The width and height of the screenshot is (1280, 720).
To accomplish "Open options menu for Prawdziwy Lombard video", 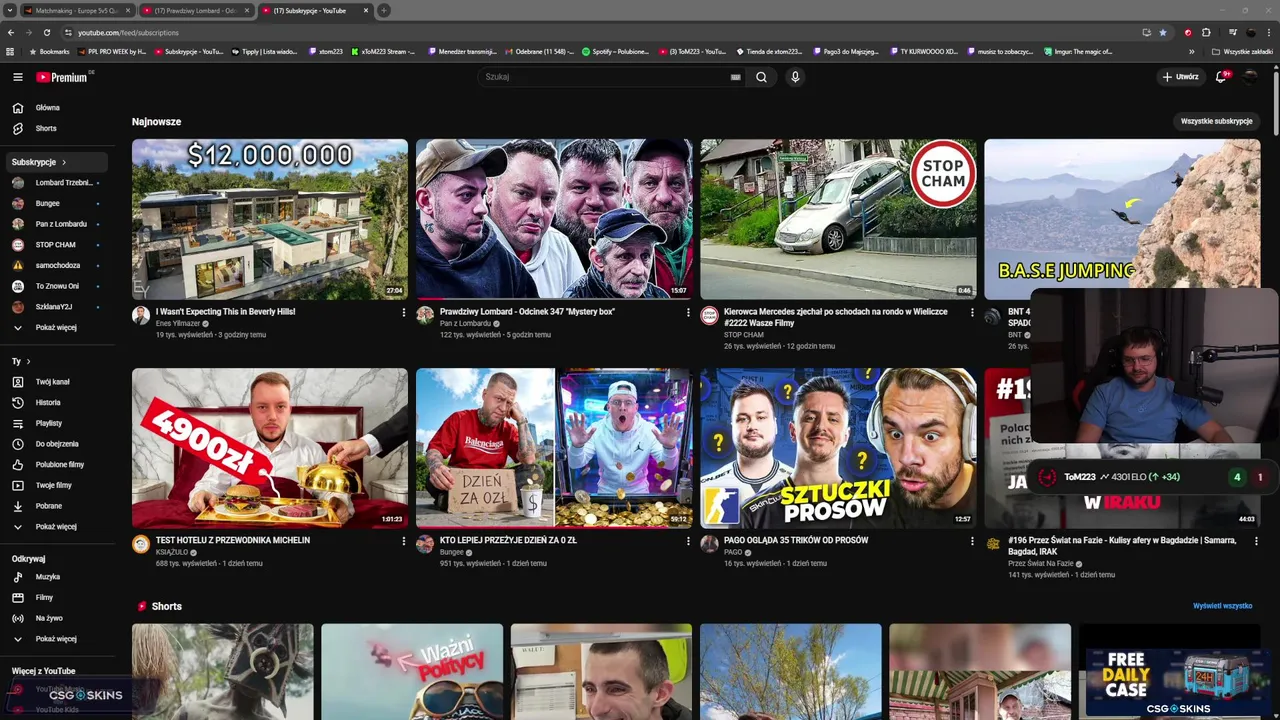I will click(688, 313).
